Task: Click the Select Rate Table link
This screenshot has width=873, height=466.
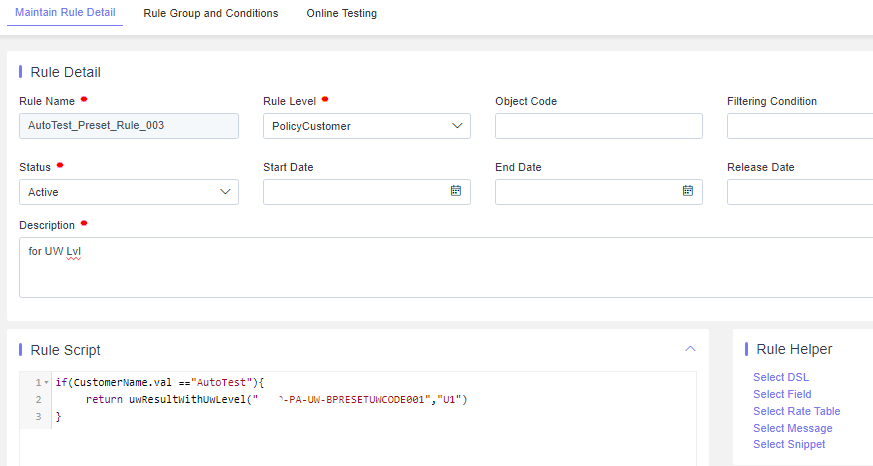Action: 796,411
